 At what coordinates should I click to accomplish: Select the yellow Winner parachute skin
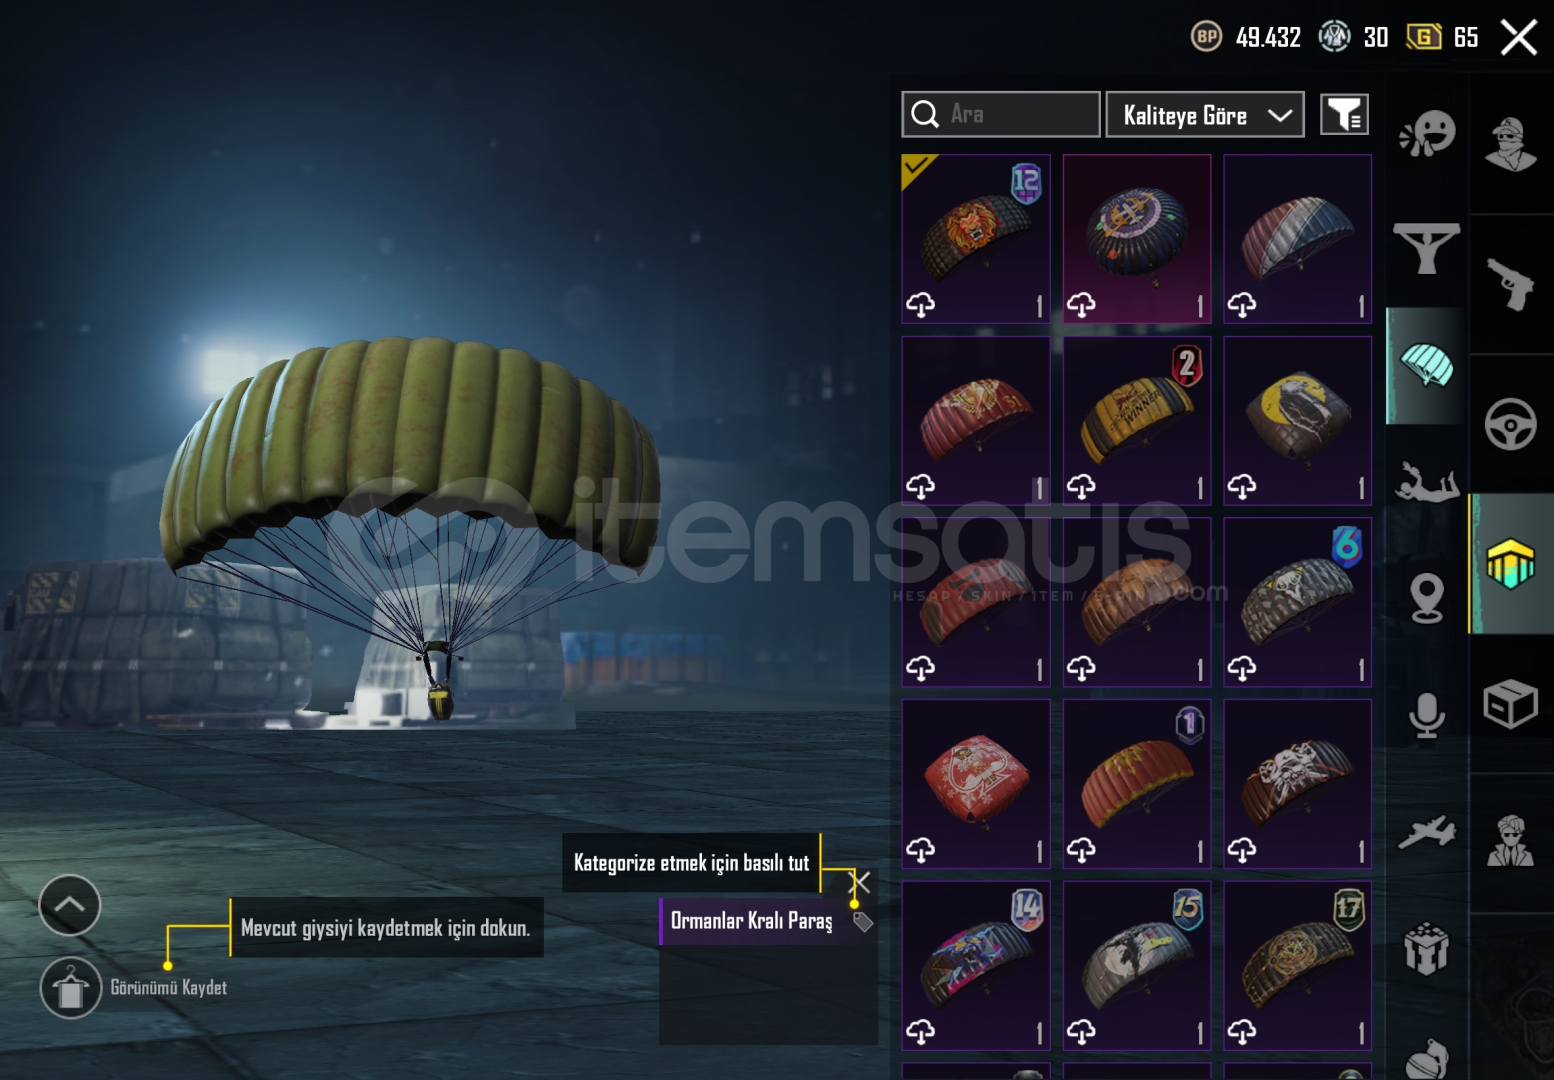1137,421
